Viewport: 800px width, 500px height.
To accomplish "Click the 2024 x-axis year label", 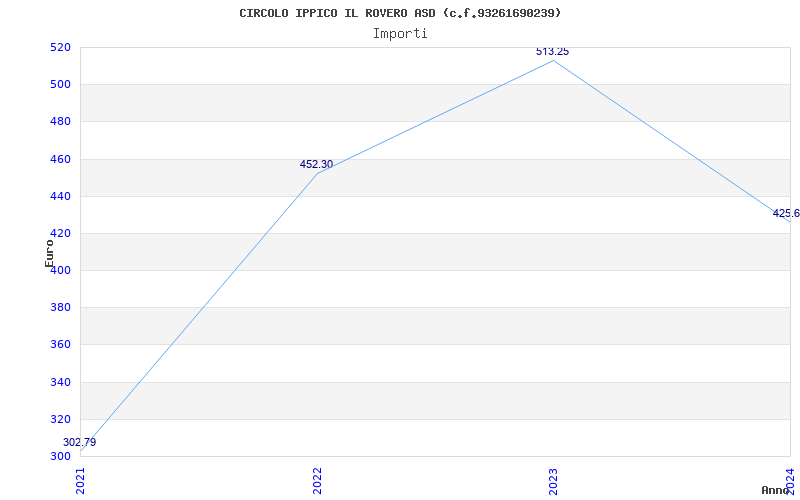I will [790, 481].
